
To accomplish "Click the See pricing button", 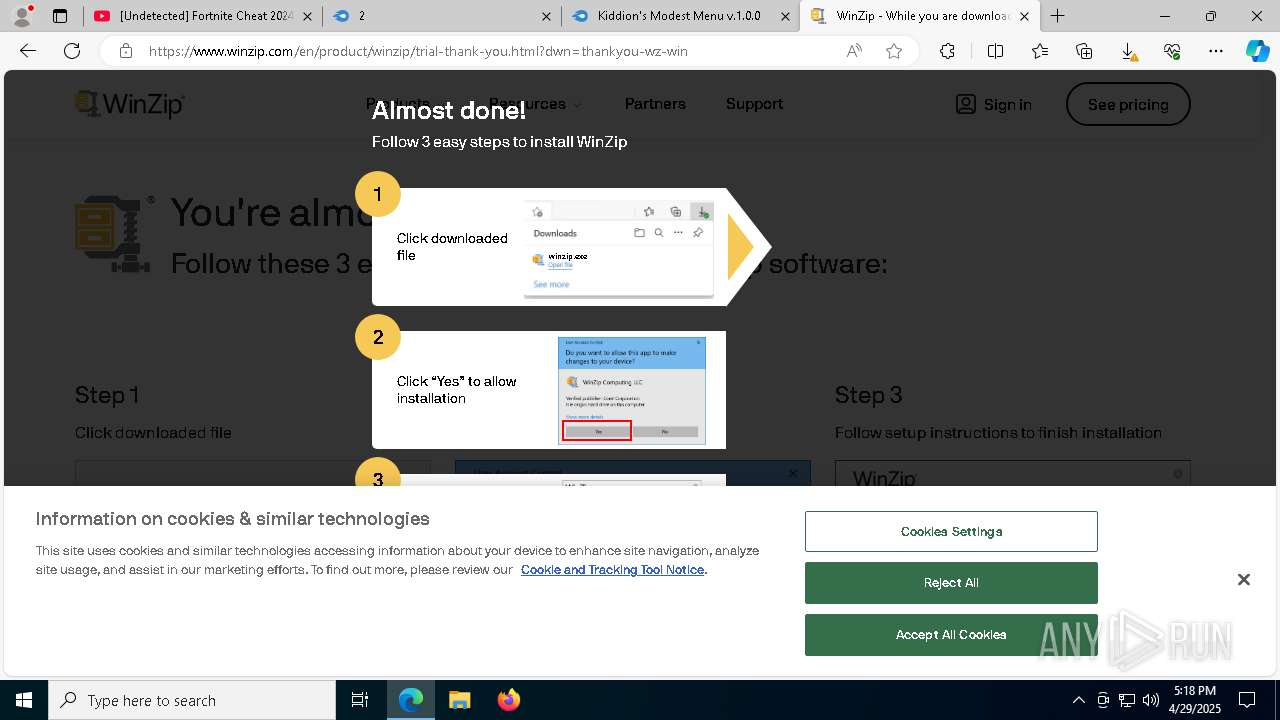I will click(1128, 104).
